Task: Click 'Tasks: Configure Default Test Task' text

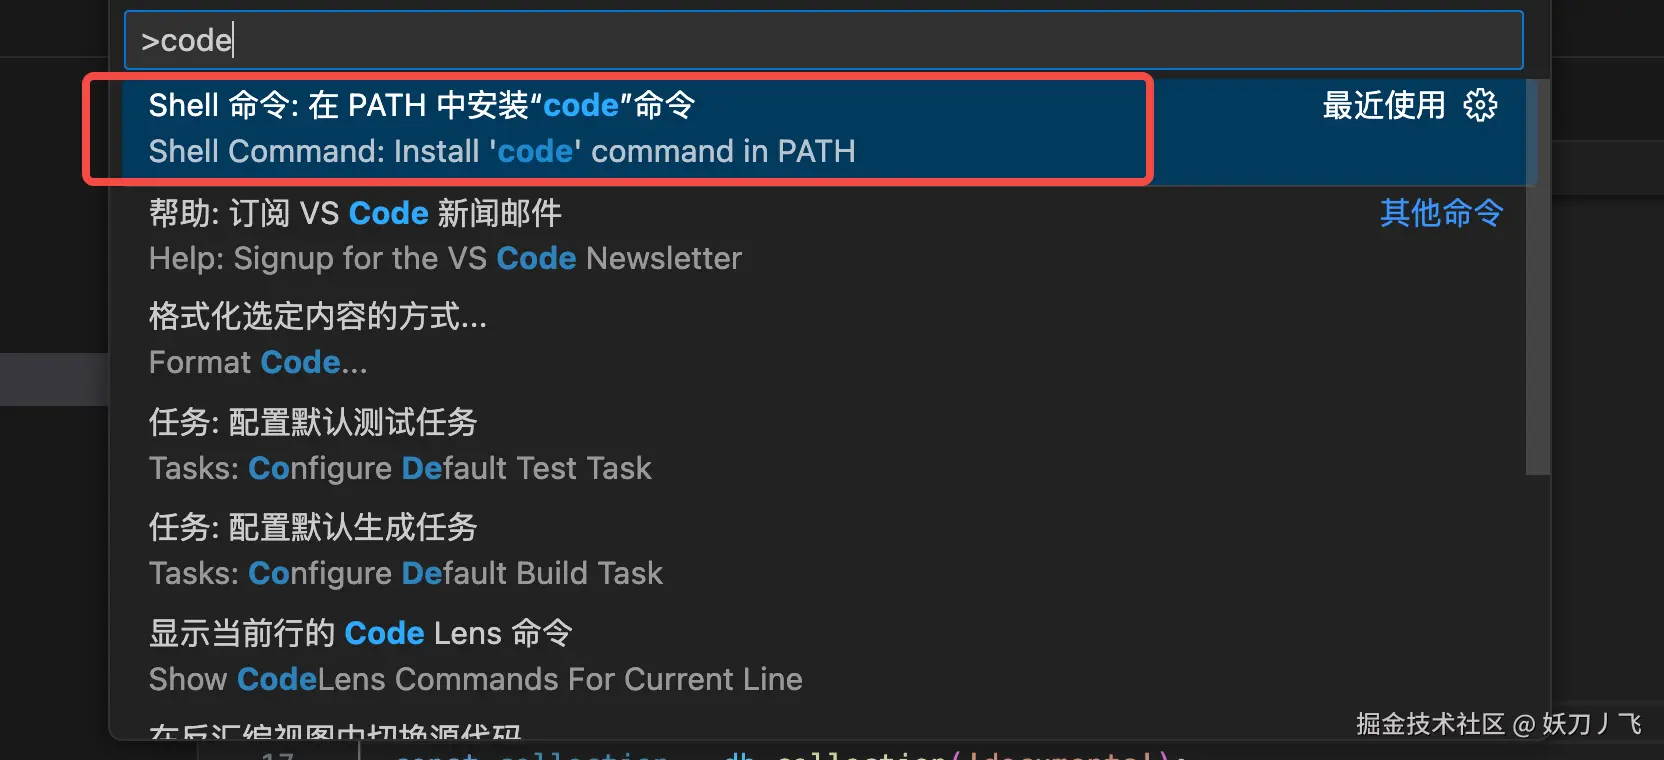Action: coord(400,469)
